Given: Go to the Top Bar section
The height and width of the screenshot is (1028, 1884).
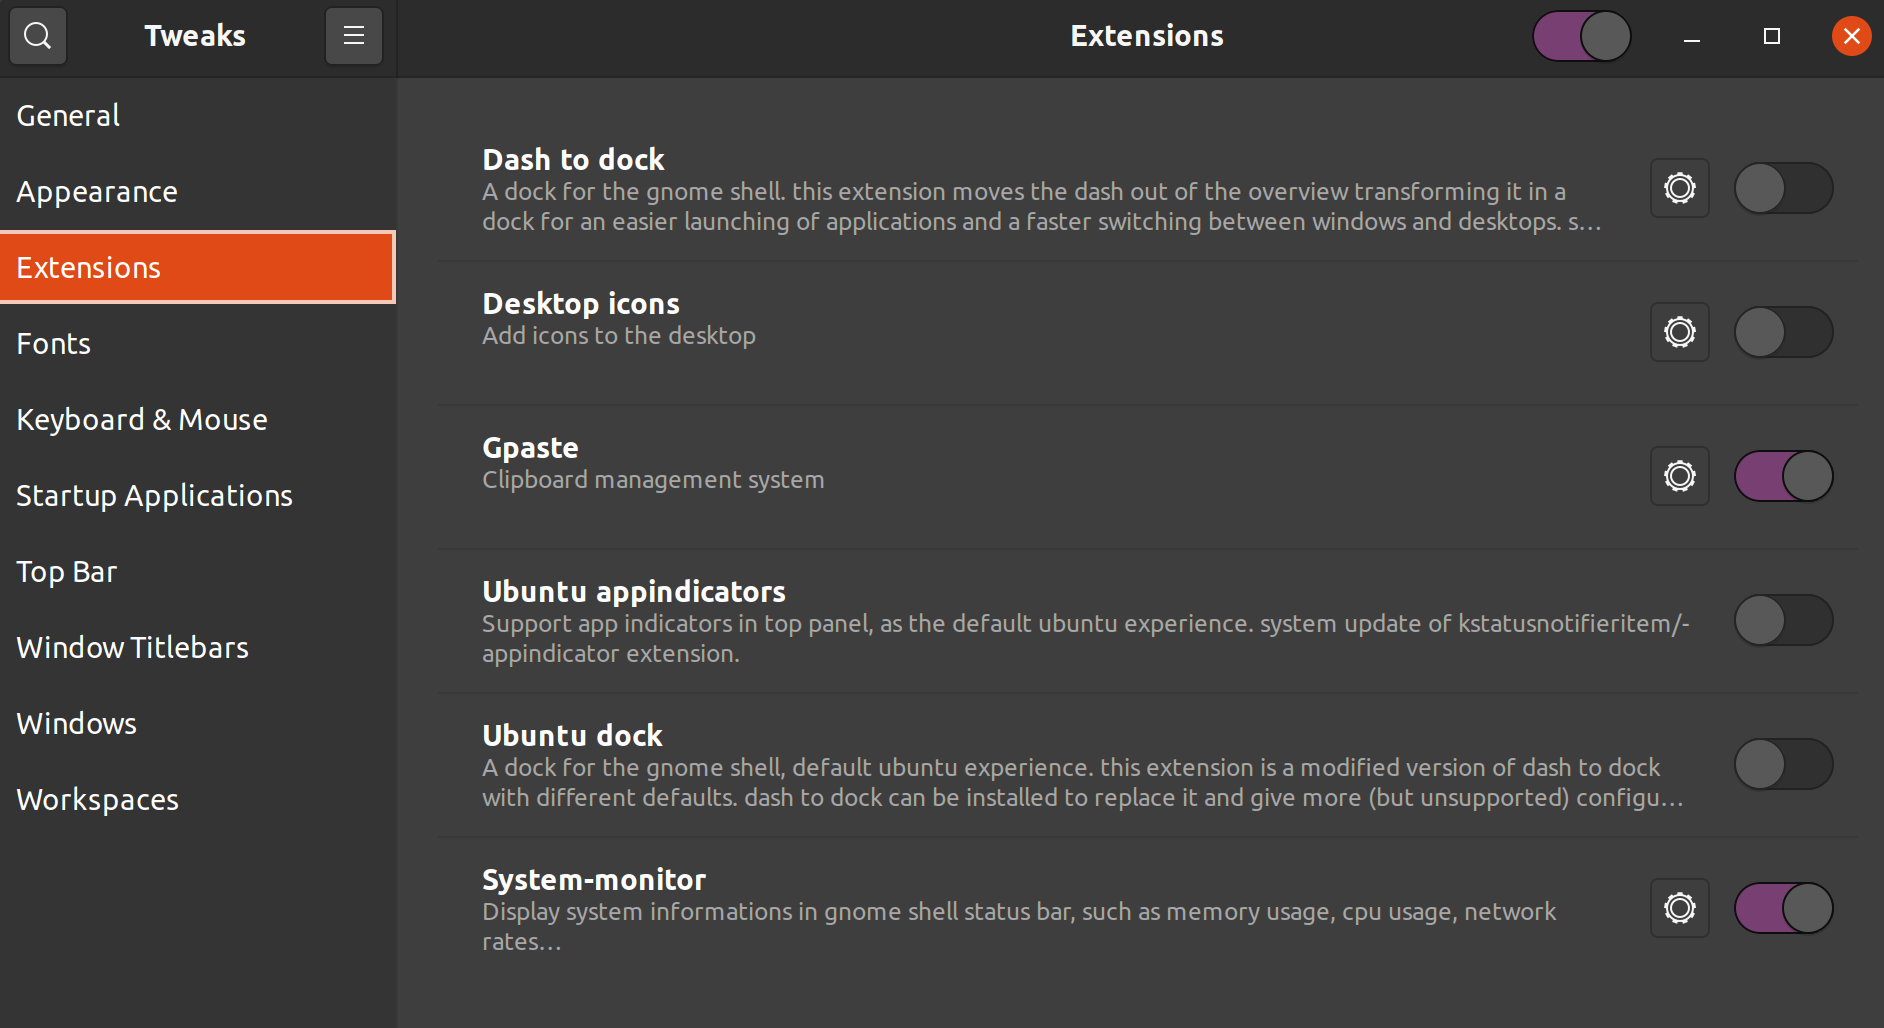Looking at the screenshot, I should [66, 571].
